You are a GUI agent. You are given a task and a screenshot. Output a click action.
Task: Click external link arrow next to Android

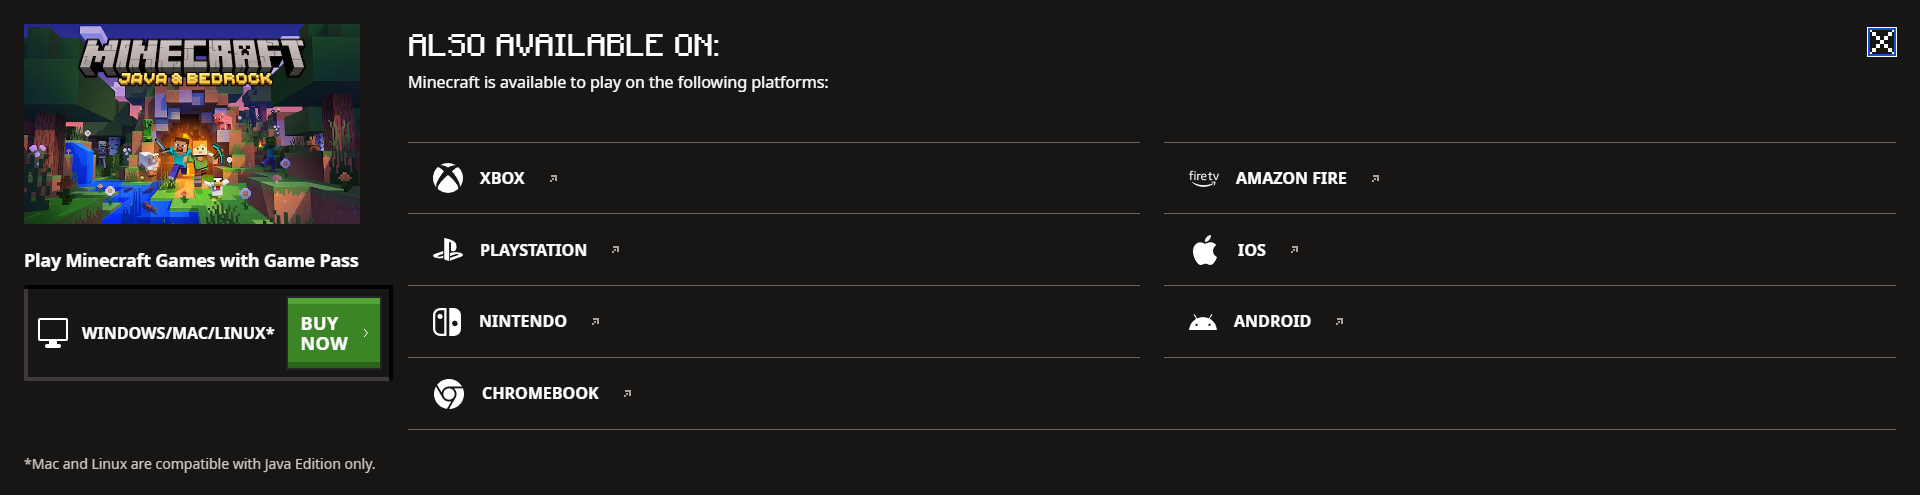point(1340,322)
